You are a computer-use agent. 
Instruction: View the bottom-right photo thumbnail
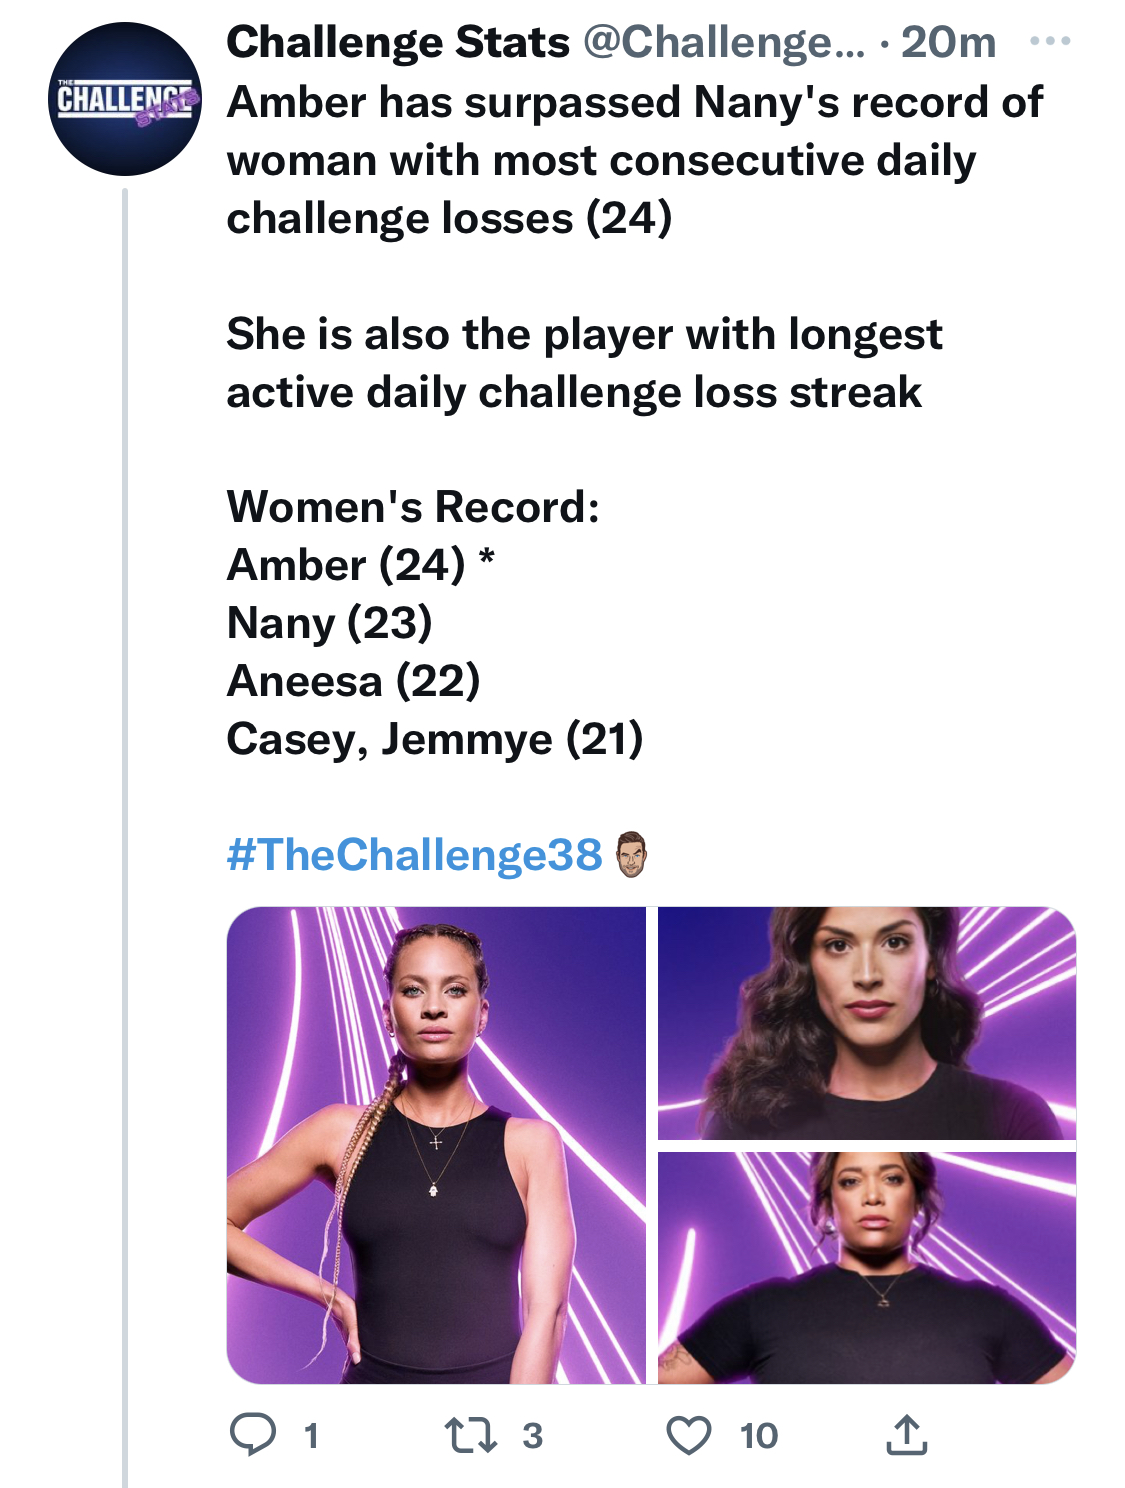tap(867, 1268)
